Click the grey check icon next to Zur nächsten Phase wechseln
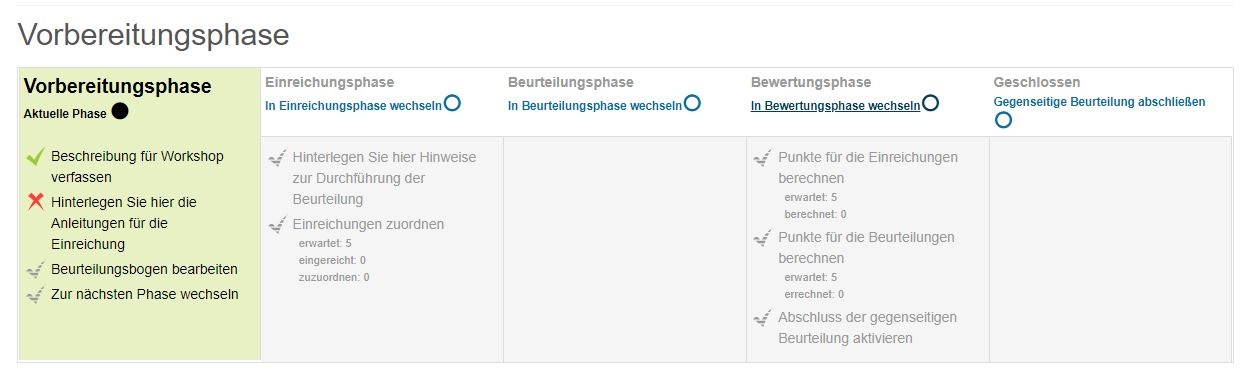Viewport: 1252px width, 380px height. click(35, 295)
